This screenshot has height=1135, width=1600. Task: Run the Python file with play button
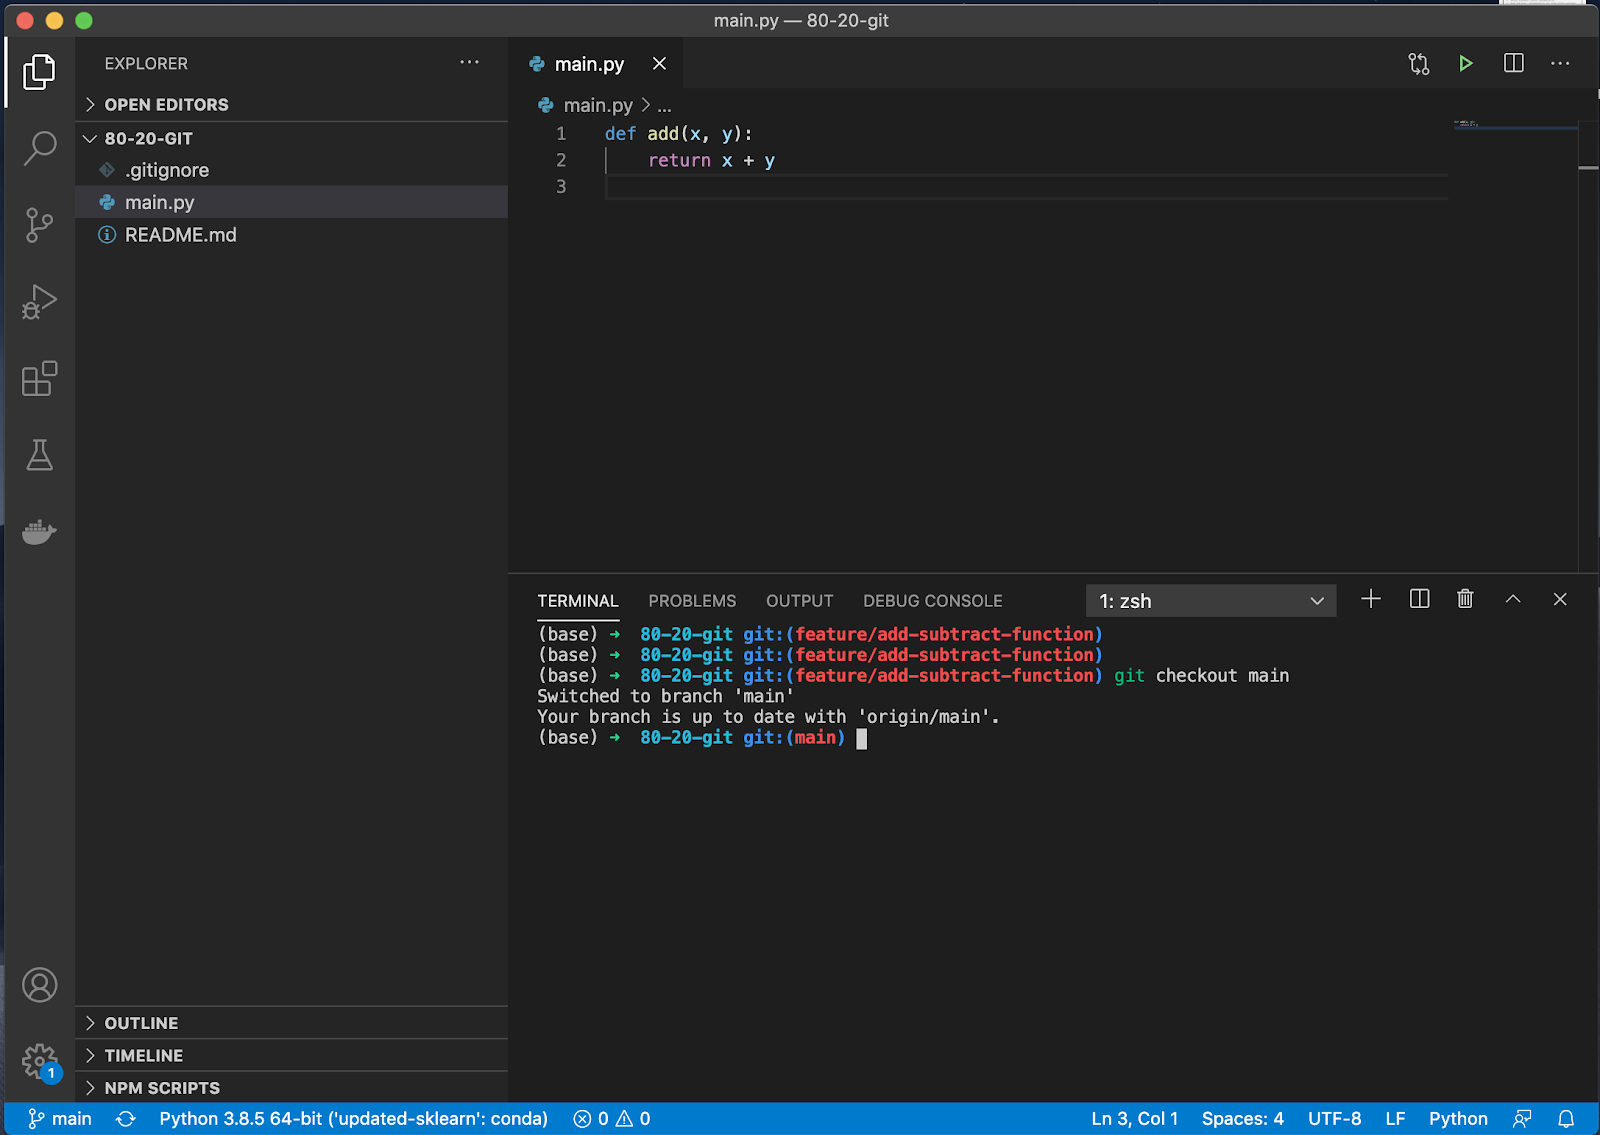click(x=1465, y=64)
